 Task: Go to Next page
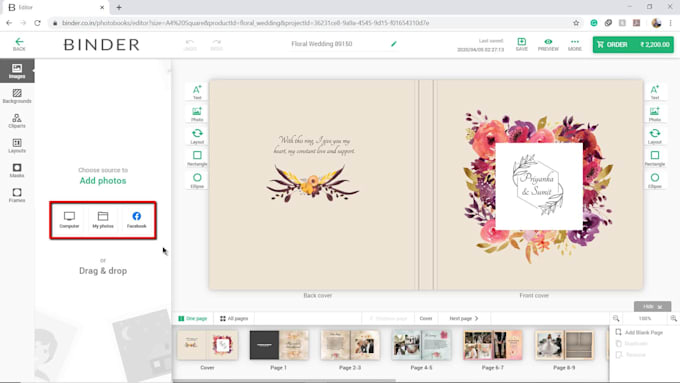coord(464,318)
